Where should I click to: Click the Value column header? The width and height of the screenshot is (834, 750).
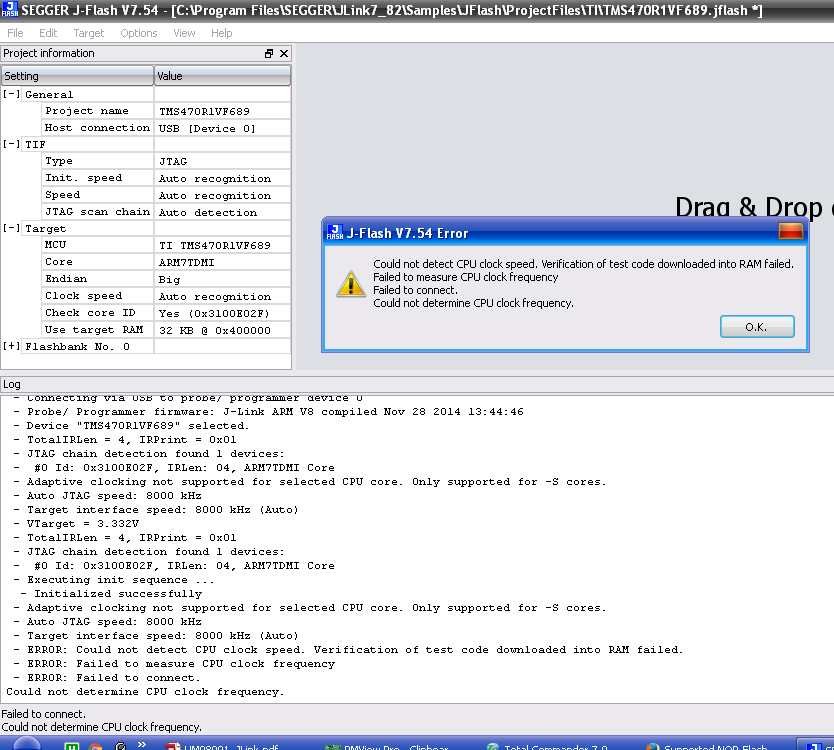click(222, 76)
